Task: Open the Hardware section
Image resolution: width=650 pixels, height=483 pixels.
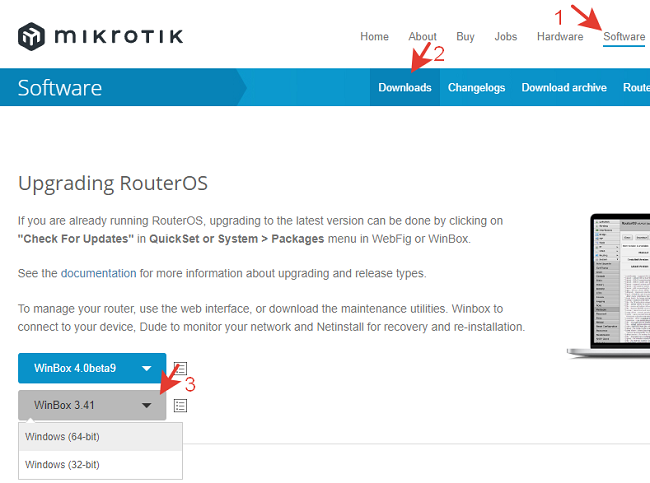Action: tap(560, 36)
